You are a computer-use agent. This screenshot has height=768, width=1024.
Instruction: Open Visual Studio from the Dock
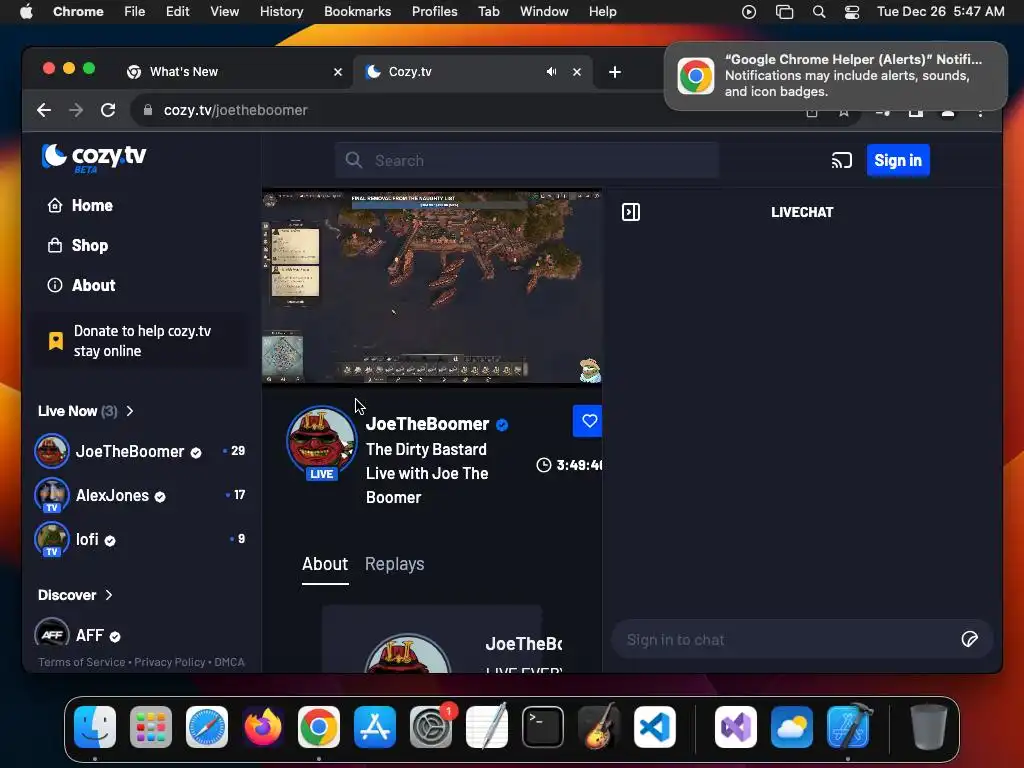pos(736,727)
